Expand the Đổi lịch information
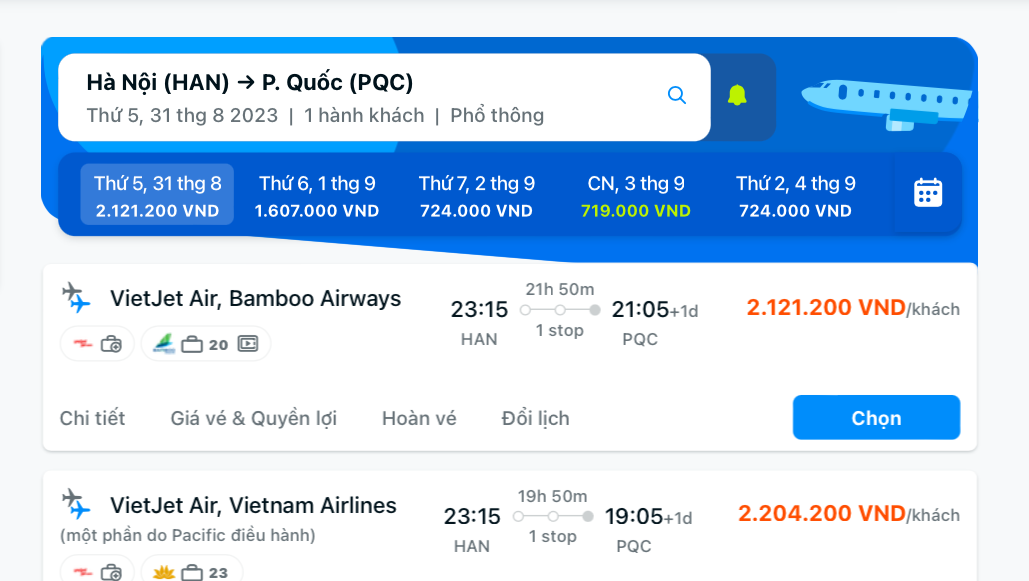The width and height of the screenshot is (1029, 581). pos(536,418)
